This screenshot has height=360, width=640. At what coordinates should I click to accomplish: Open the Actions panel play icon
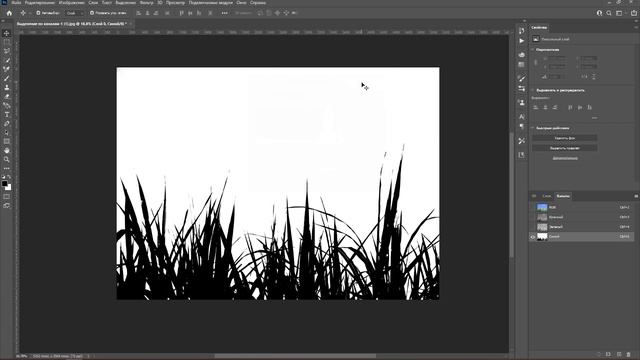(x=521, y=41)
